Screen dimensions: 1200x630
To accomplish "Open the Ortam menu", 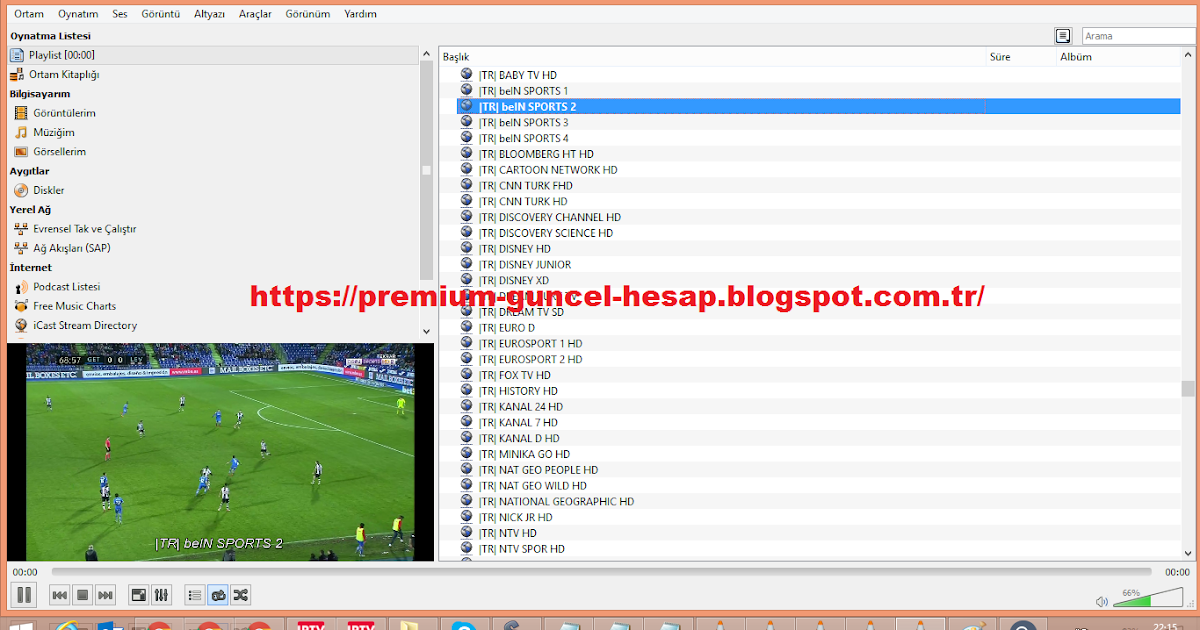I will [29, 14].
